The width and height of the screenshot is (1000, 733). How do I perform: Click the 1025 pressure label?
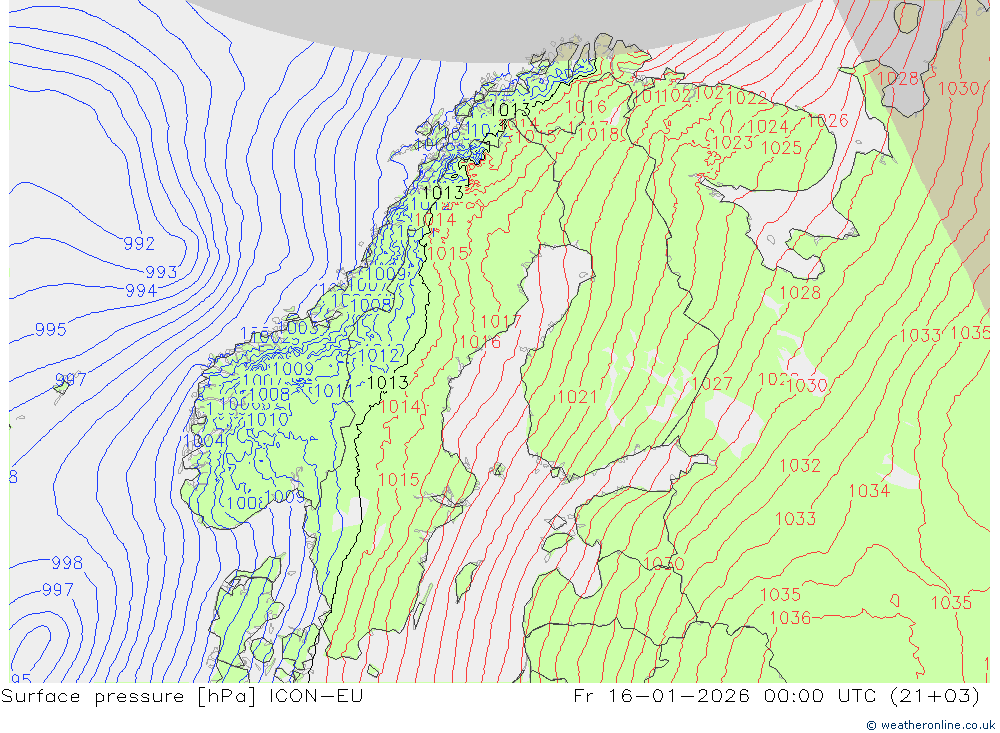tap(781, 148)
